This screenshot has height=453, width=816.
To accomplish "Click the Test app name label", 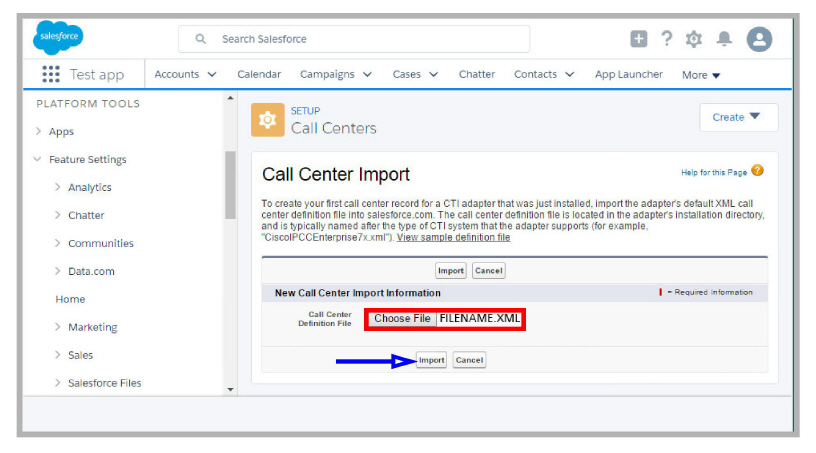I will pyautogui.click(x=97, y=74).
